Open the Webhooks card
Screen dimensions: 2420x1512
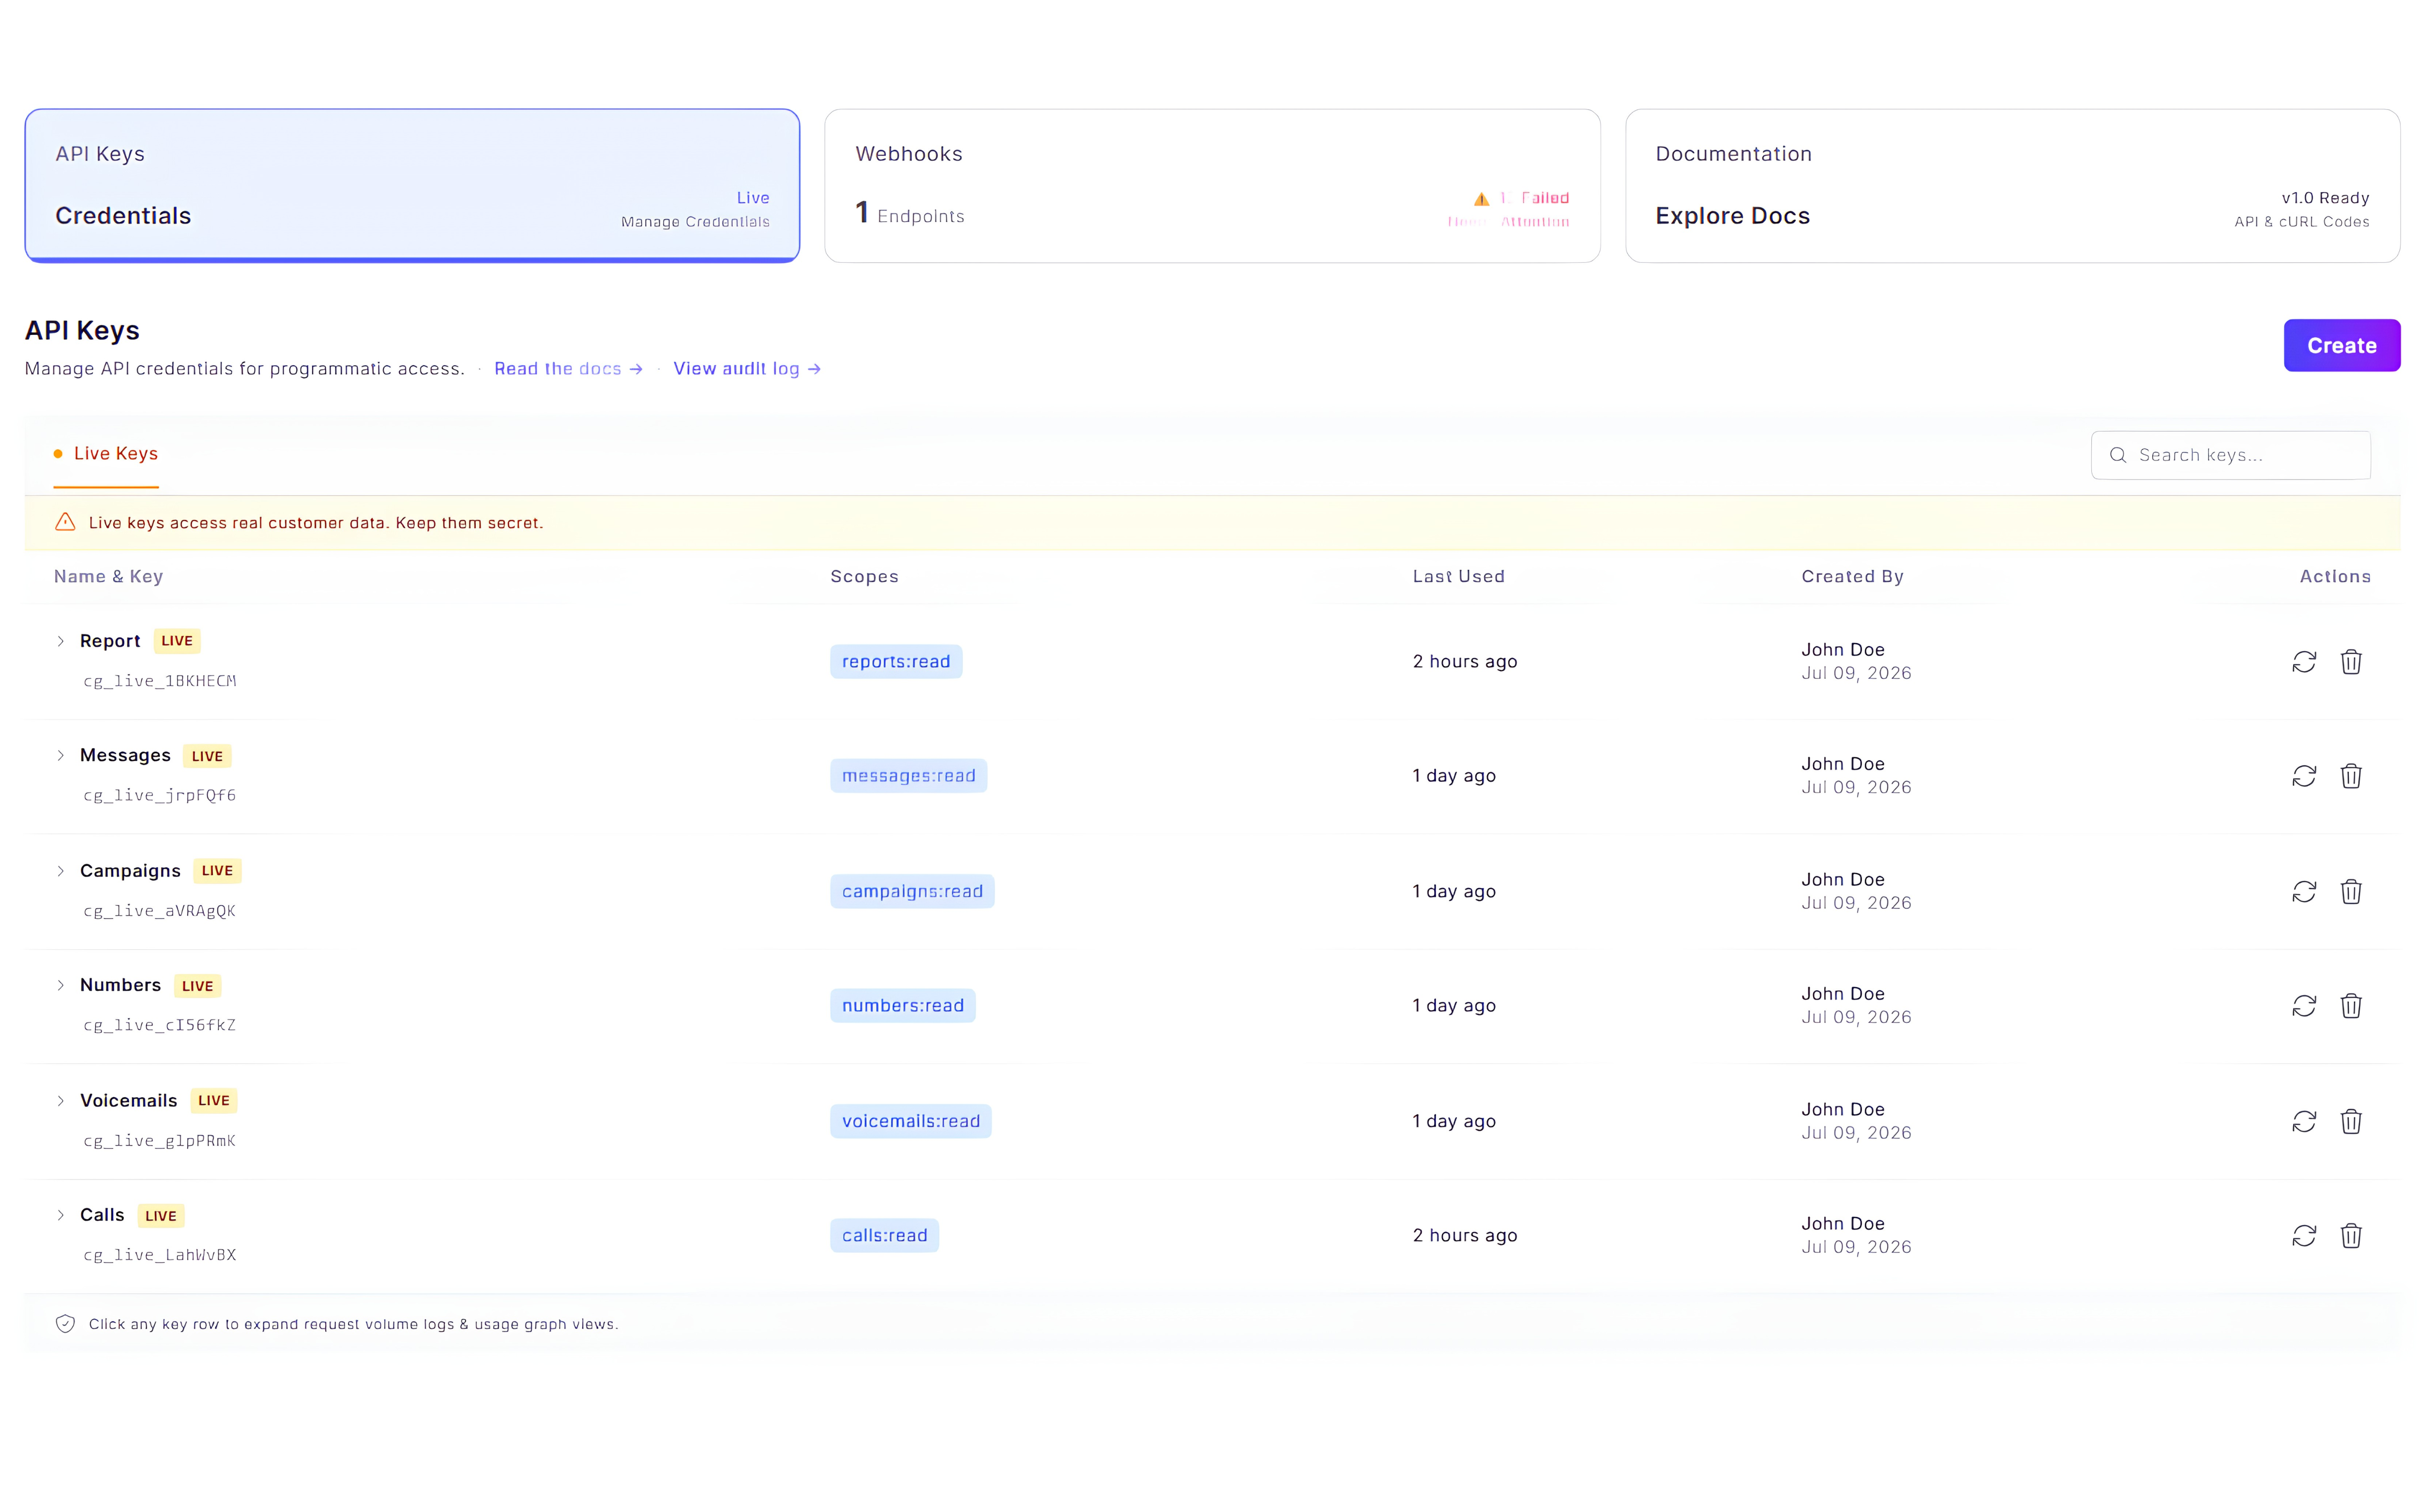(x=1212, y=186)
